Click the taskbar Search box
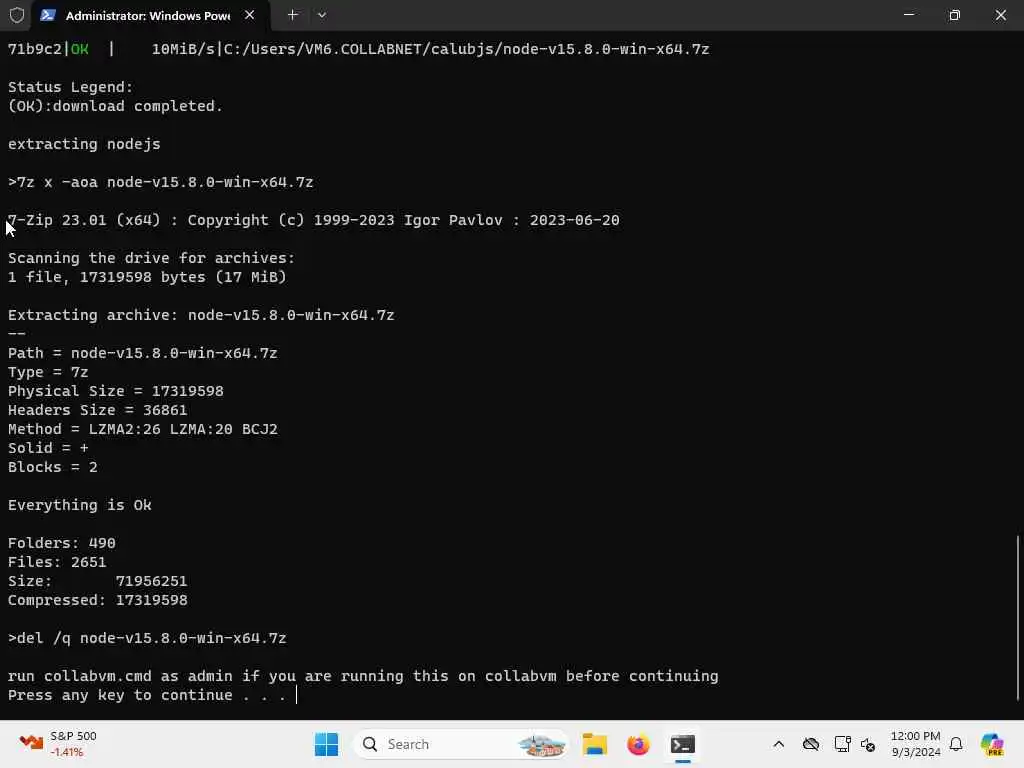Screen dimensions: 1024x768 pyautogui.click(x=460, y=744)
